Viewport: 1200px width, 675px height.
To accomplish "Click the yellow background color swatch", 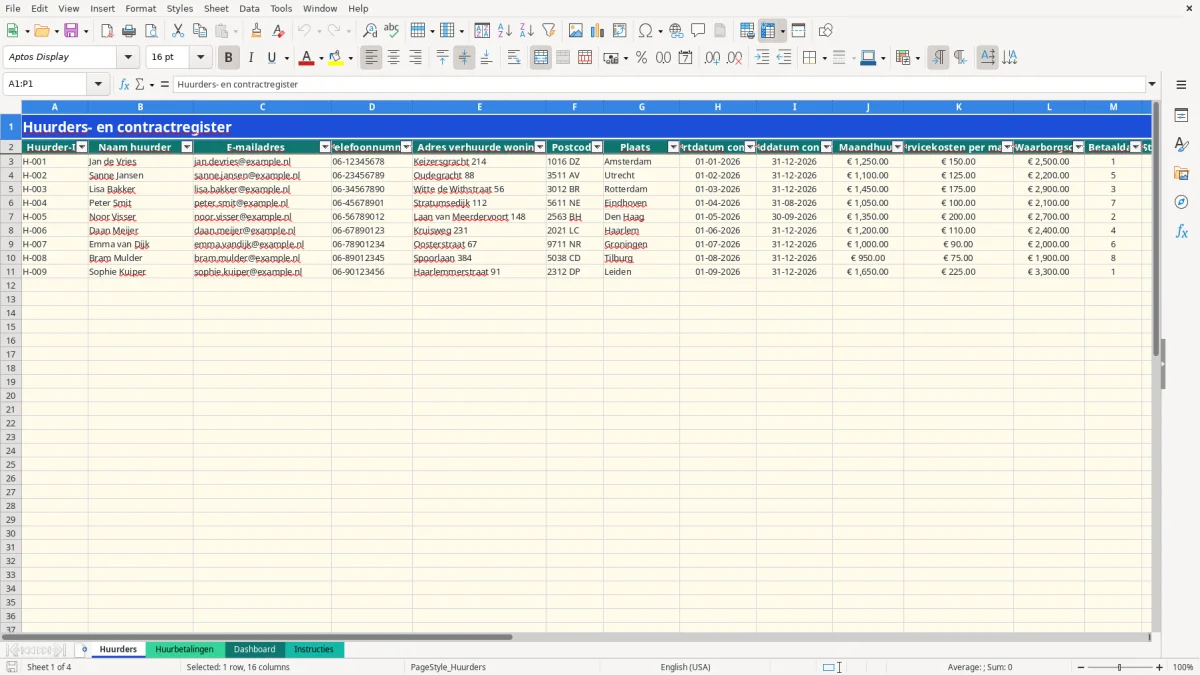I will pos(336,58).
